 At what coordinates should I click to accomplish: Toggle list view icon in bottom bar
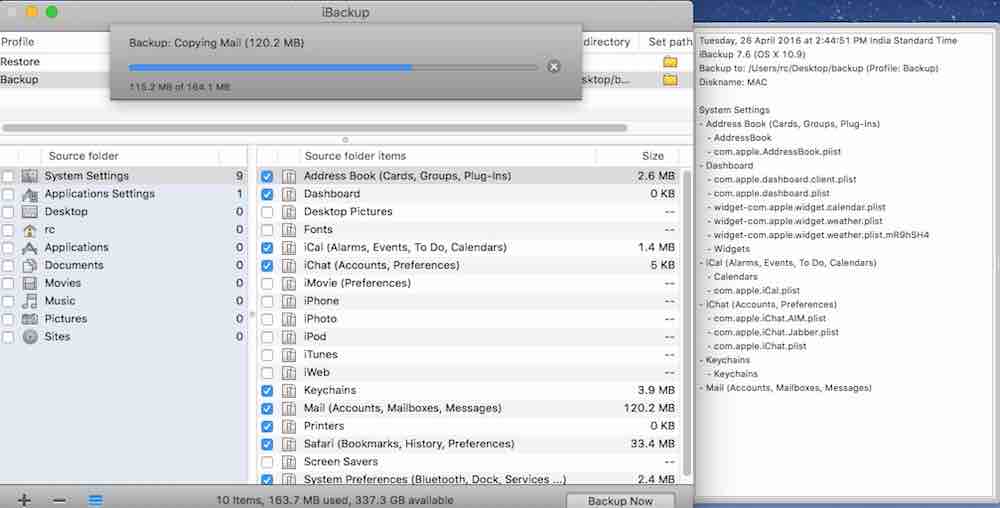[x=95, y=500]
